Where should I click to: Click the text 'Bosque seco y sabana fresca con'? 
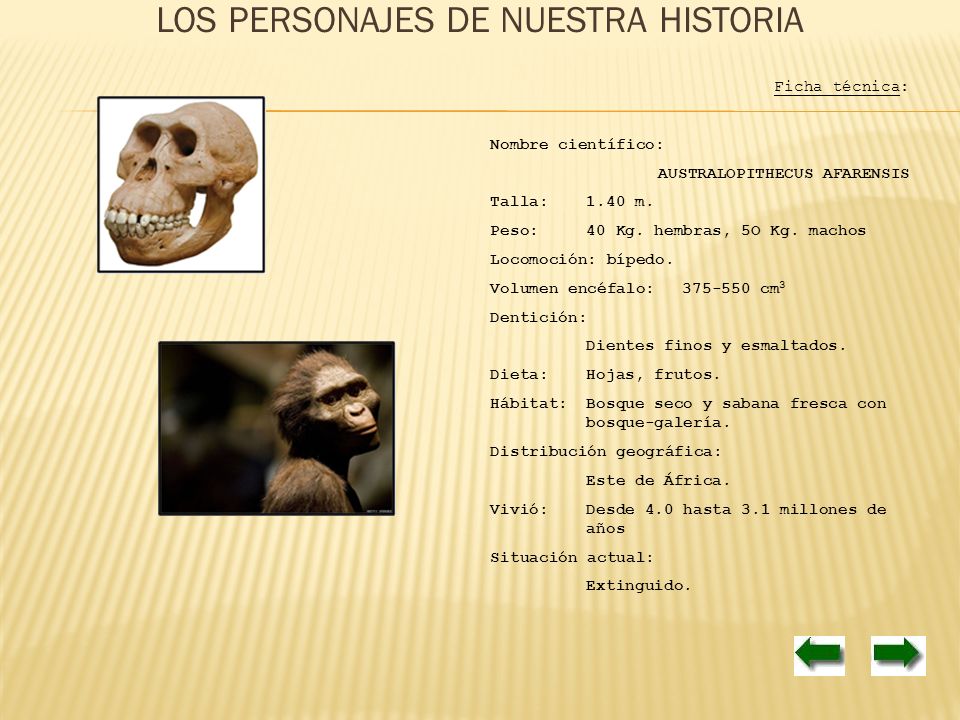click(x=736, y=403)
